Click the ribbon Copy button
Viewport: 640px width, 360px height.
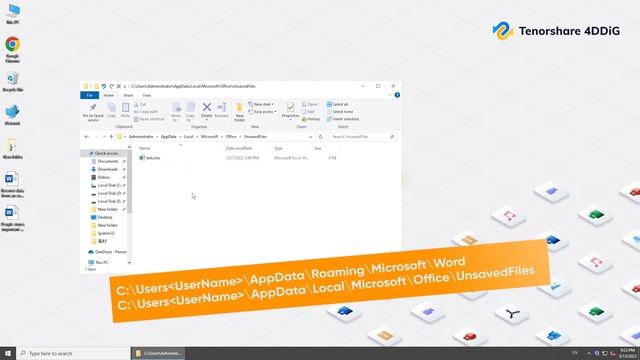pos(111,111)
